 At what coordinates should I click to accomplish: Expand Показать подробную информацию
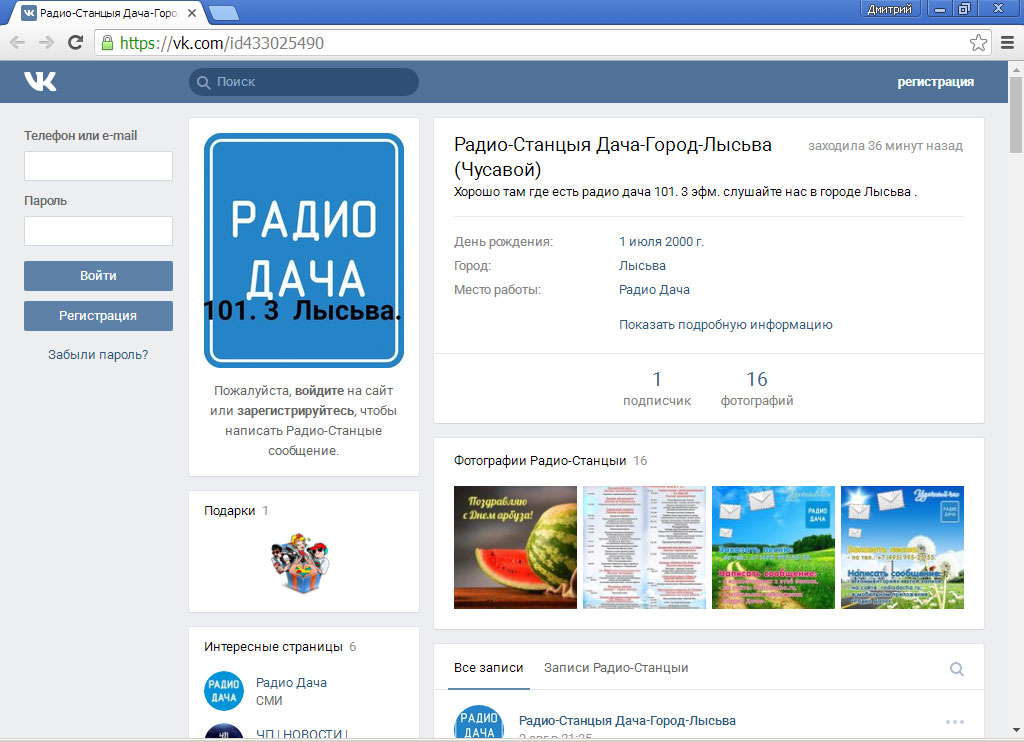click(726, 325)
